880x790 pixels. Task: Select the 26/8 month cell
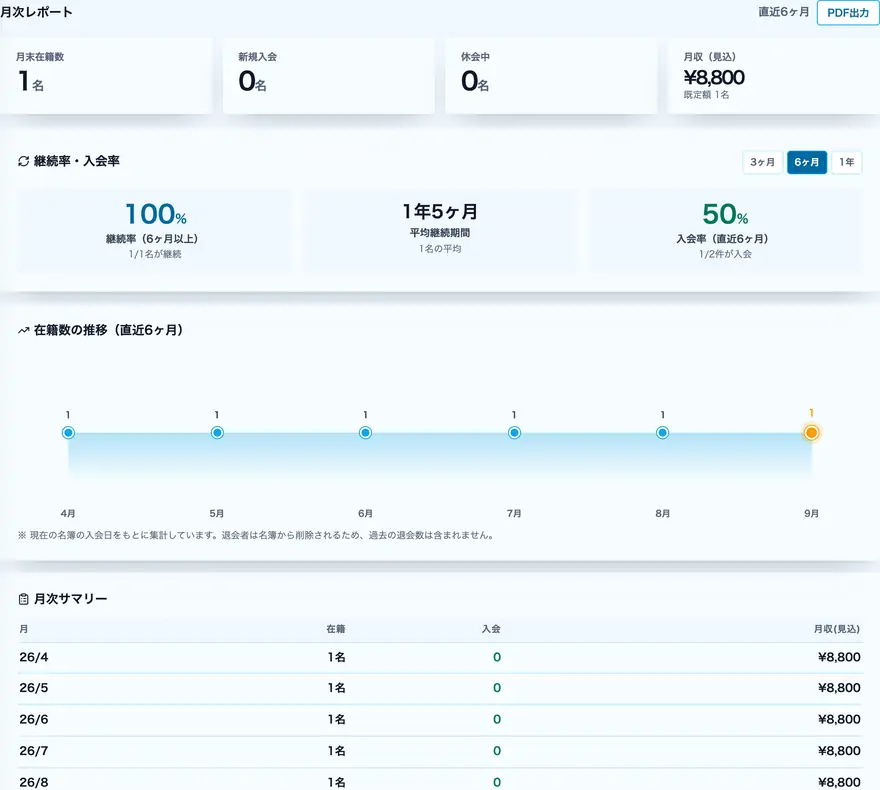[34, 782]
